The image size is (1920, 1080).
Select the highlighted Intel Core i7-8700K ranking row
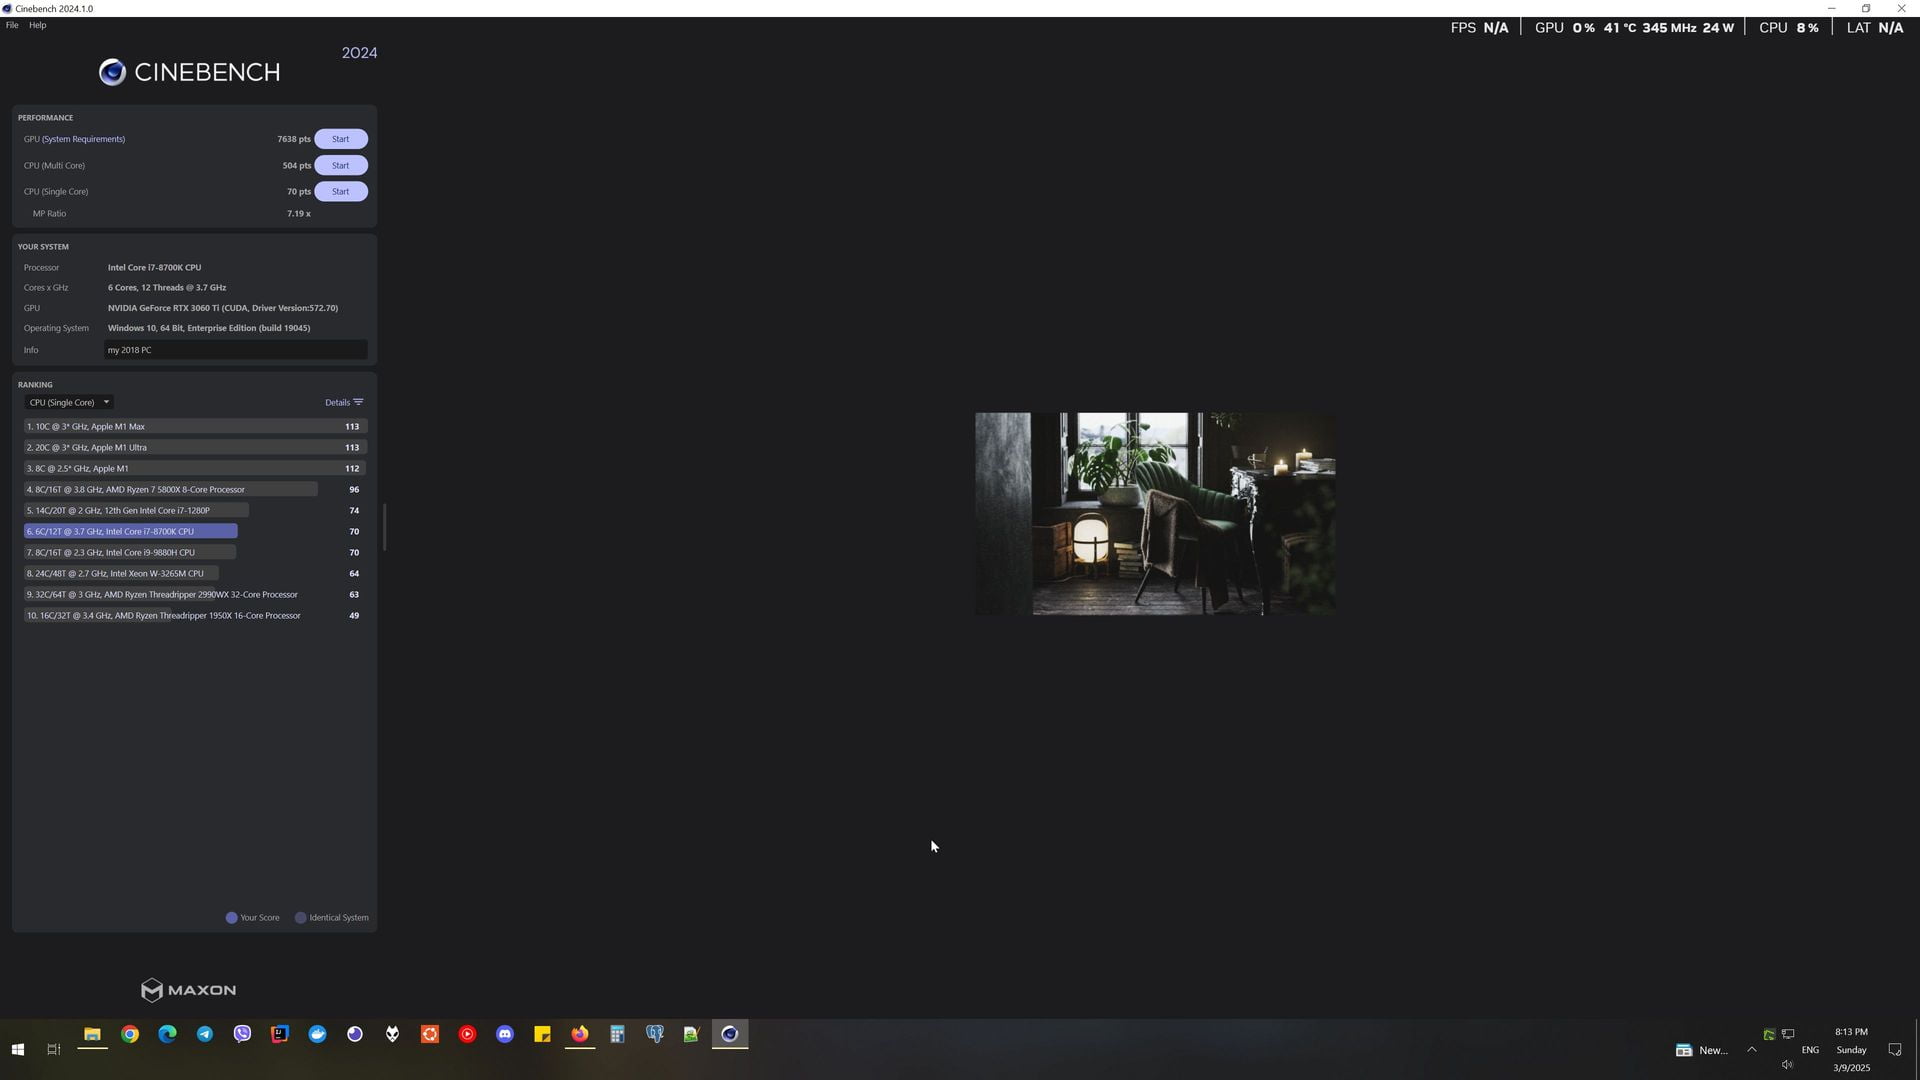point(195,531)
